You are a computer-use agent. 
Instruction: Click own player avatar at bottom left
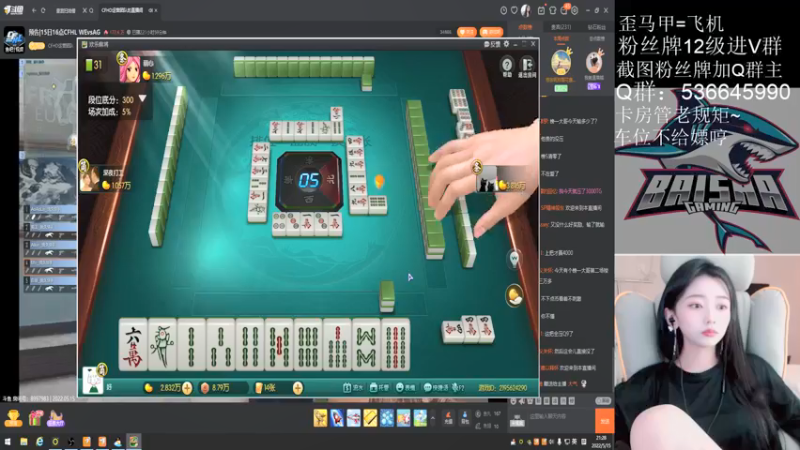pyautogui.click(x=93, y=381)
